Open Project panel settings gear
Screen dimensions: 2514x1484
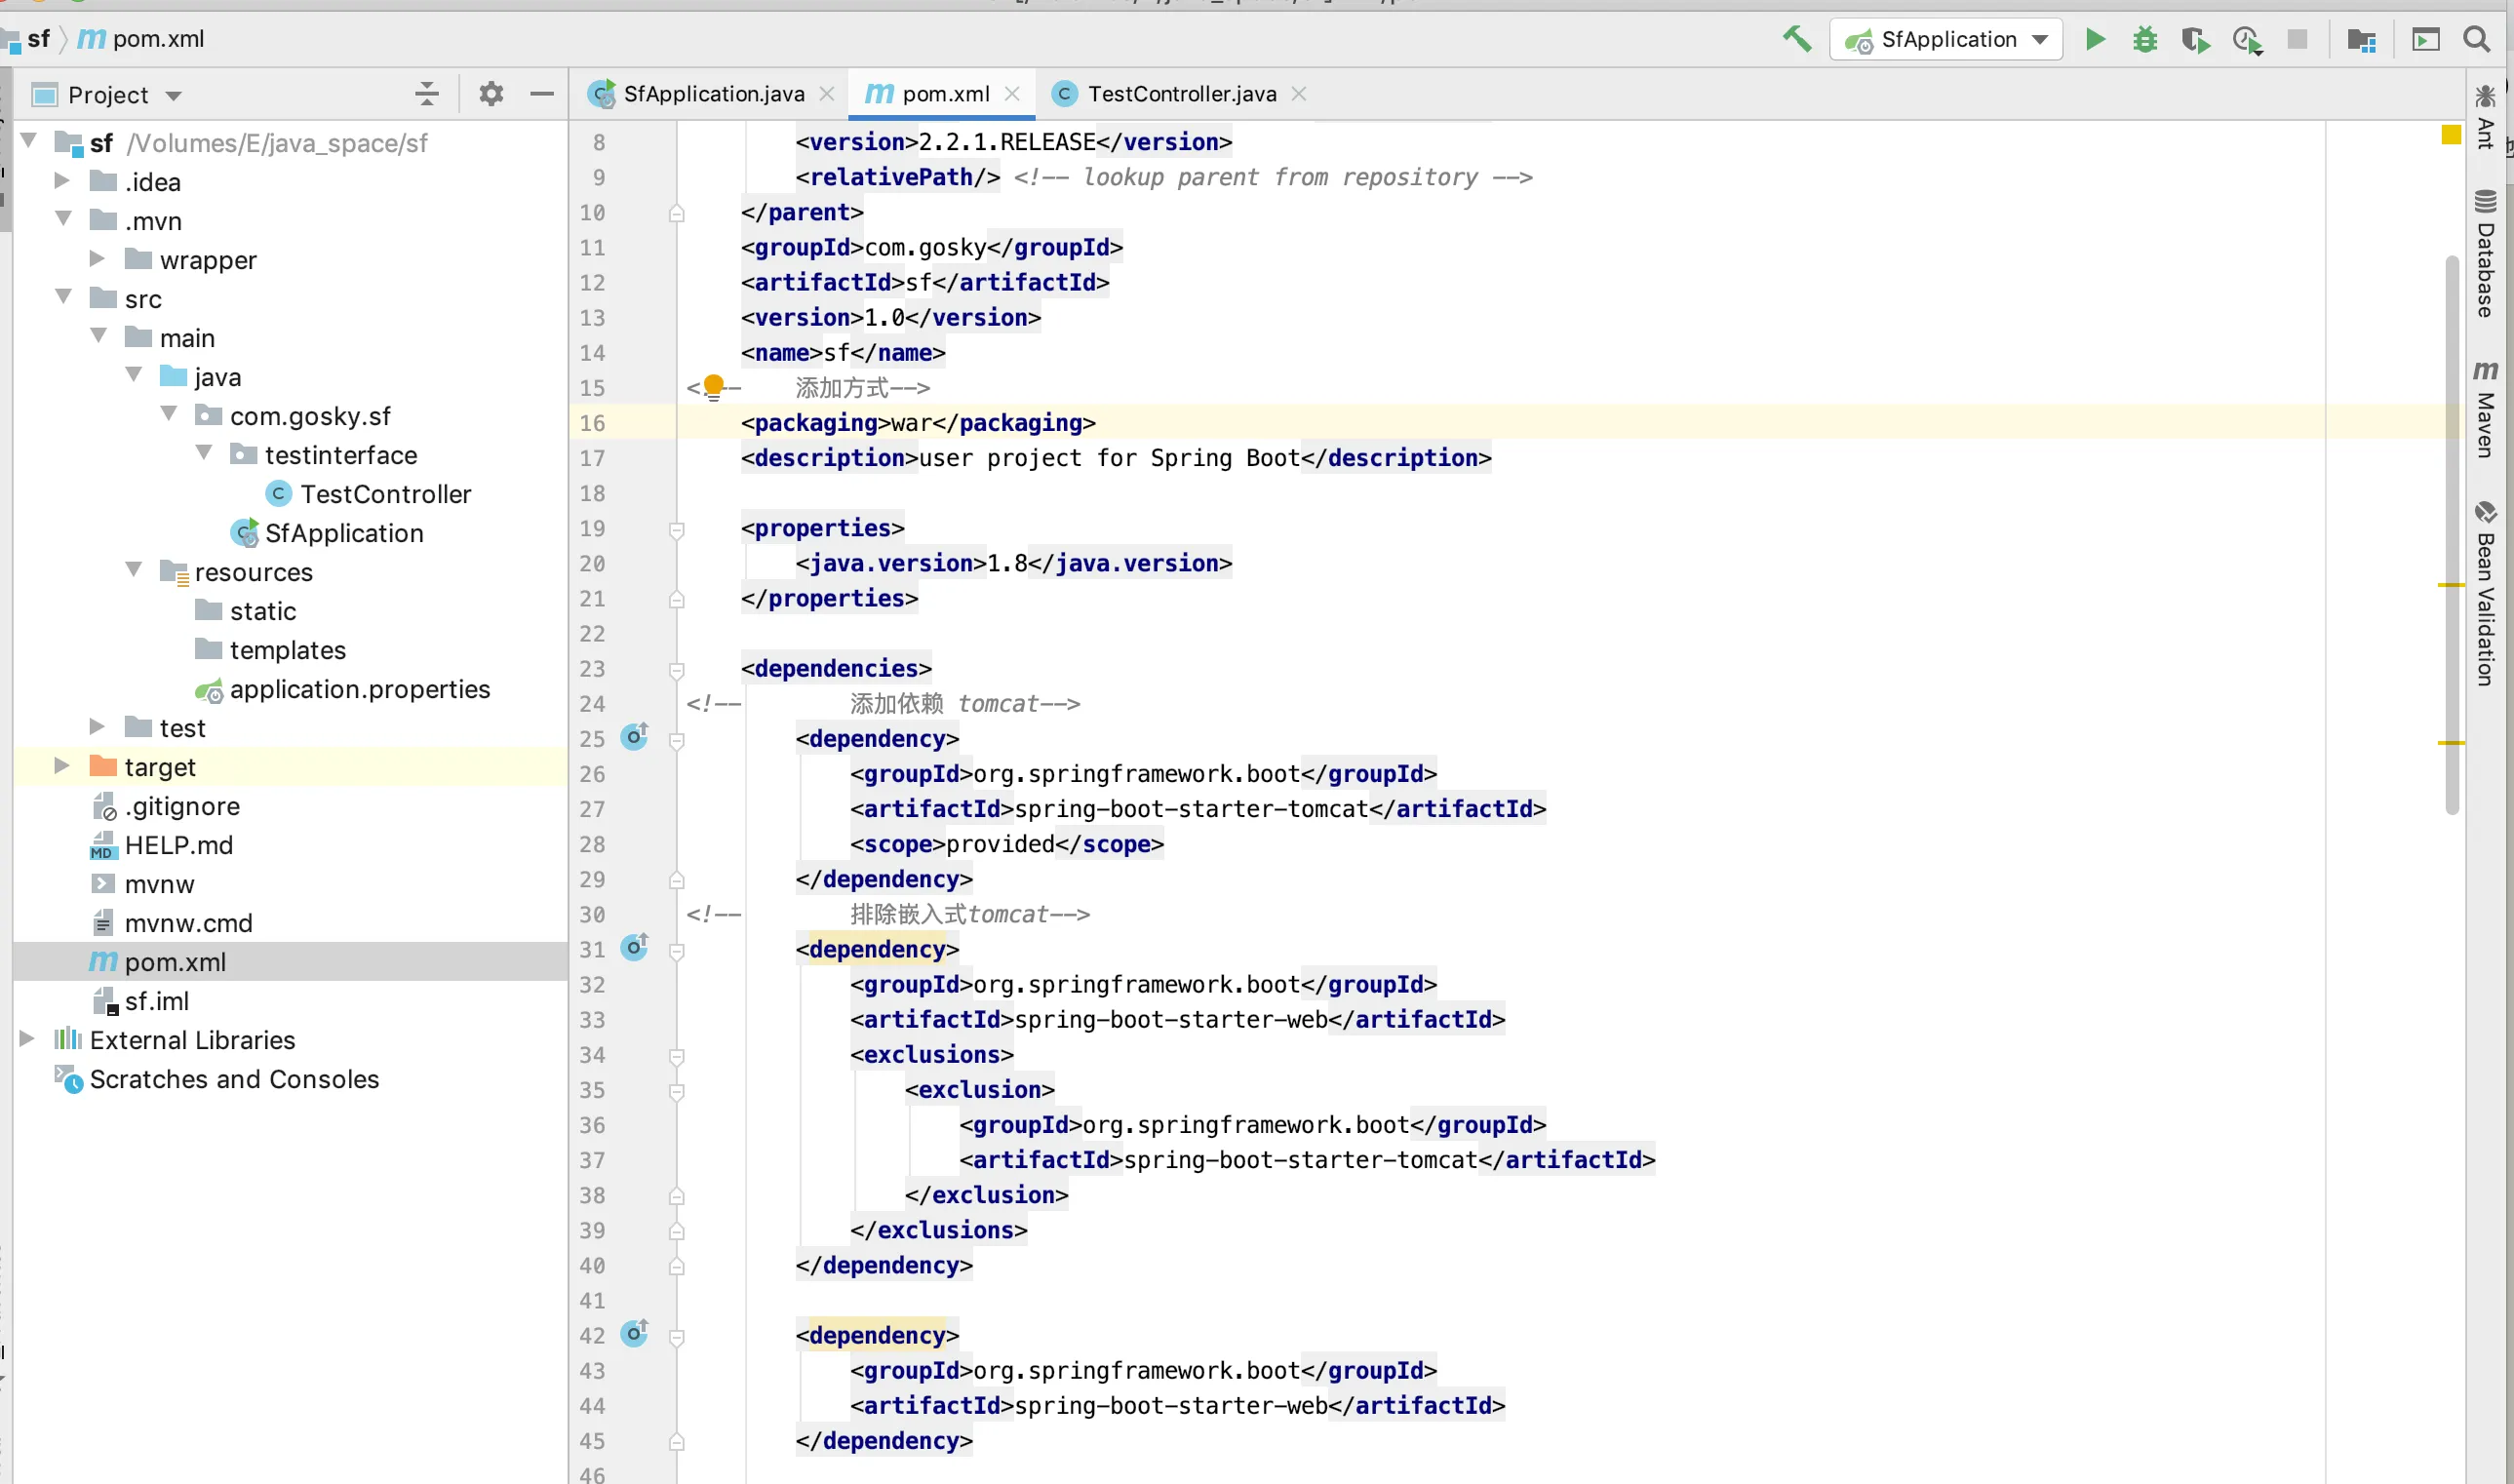[x=491, y=94]
